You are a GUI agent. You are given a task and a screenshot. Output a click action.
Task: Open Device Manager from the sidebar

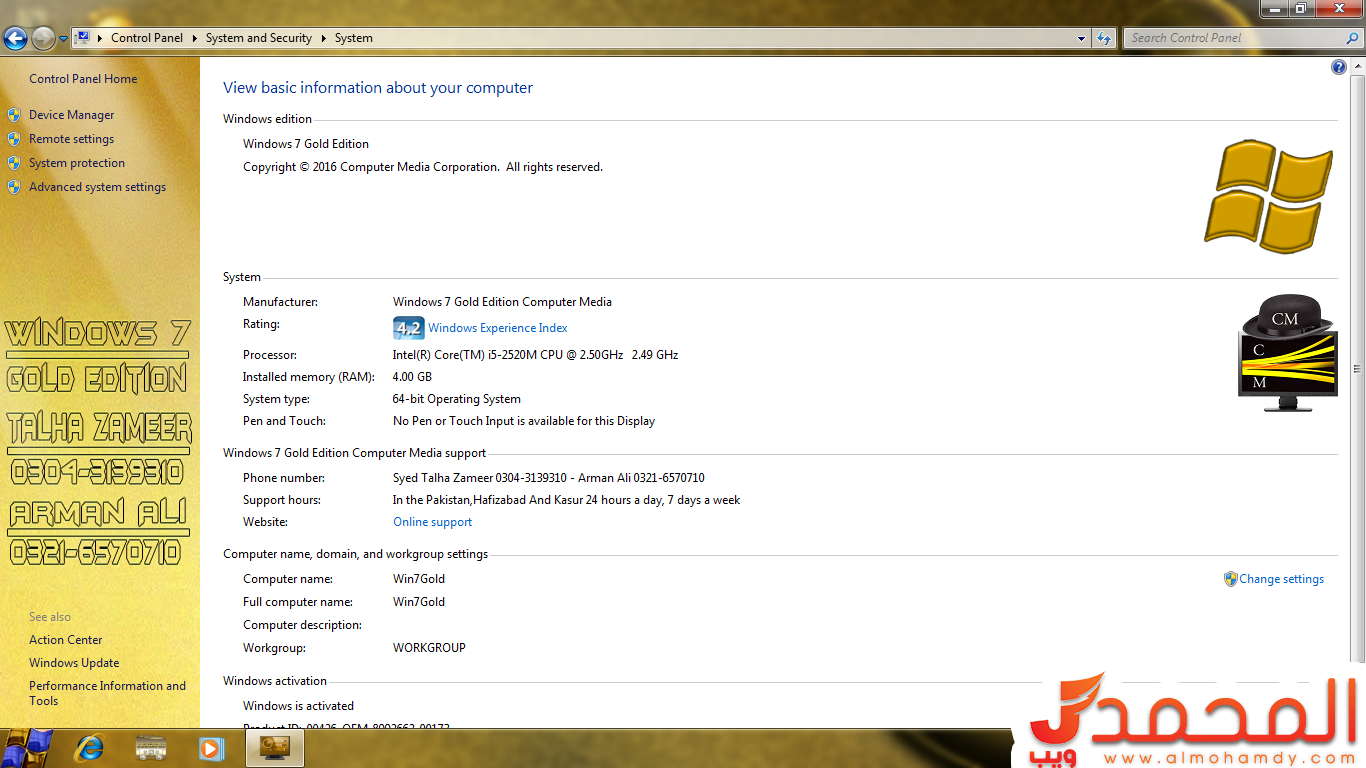pyautogui.click(x=71, y=115)
